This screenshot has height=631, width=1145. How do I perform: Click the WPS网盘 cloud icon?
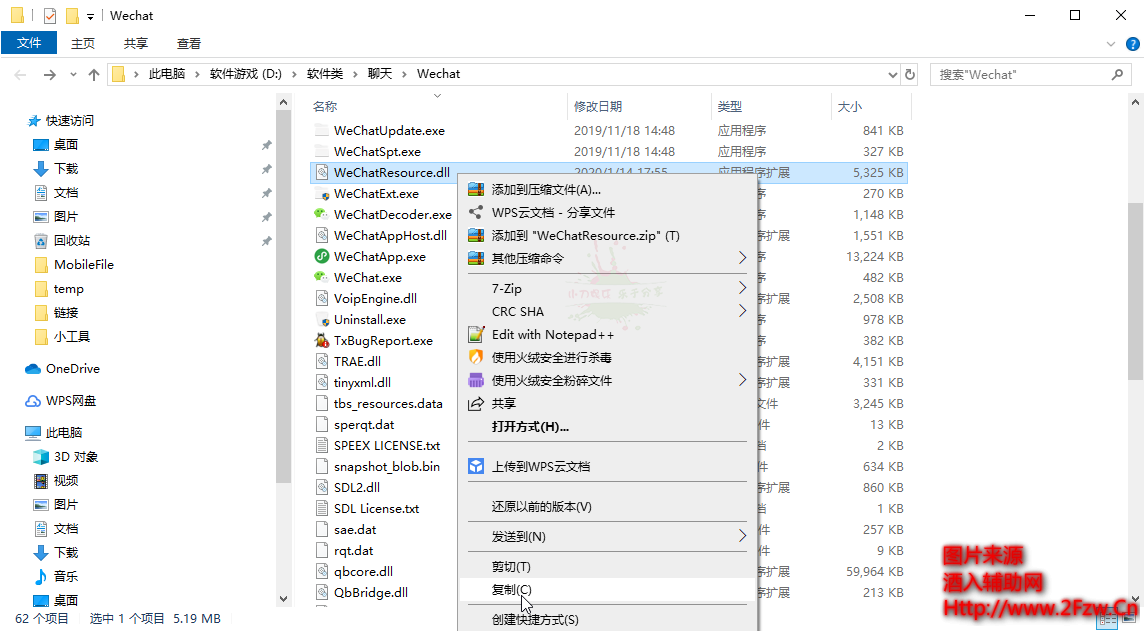tap(33, 401)
